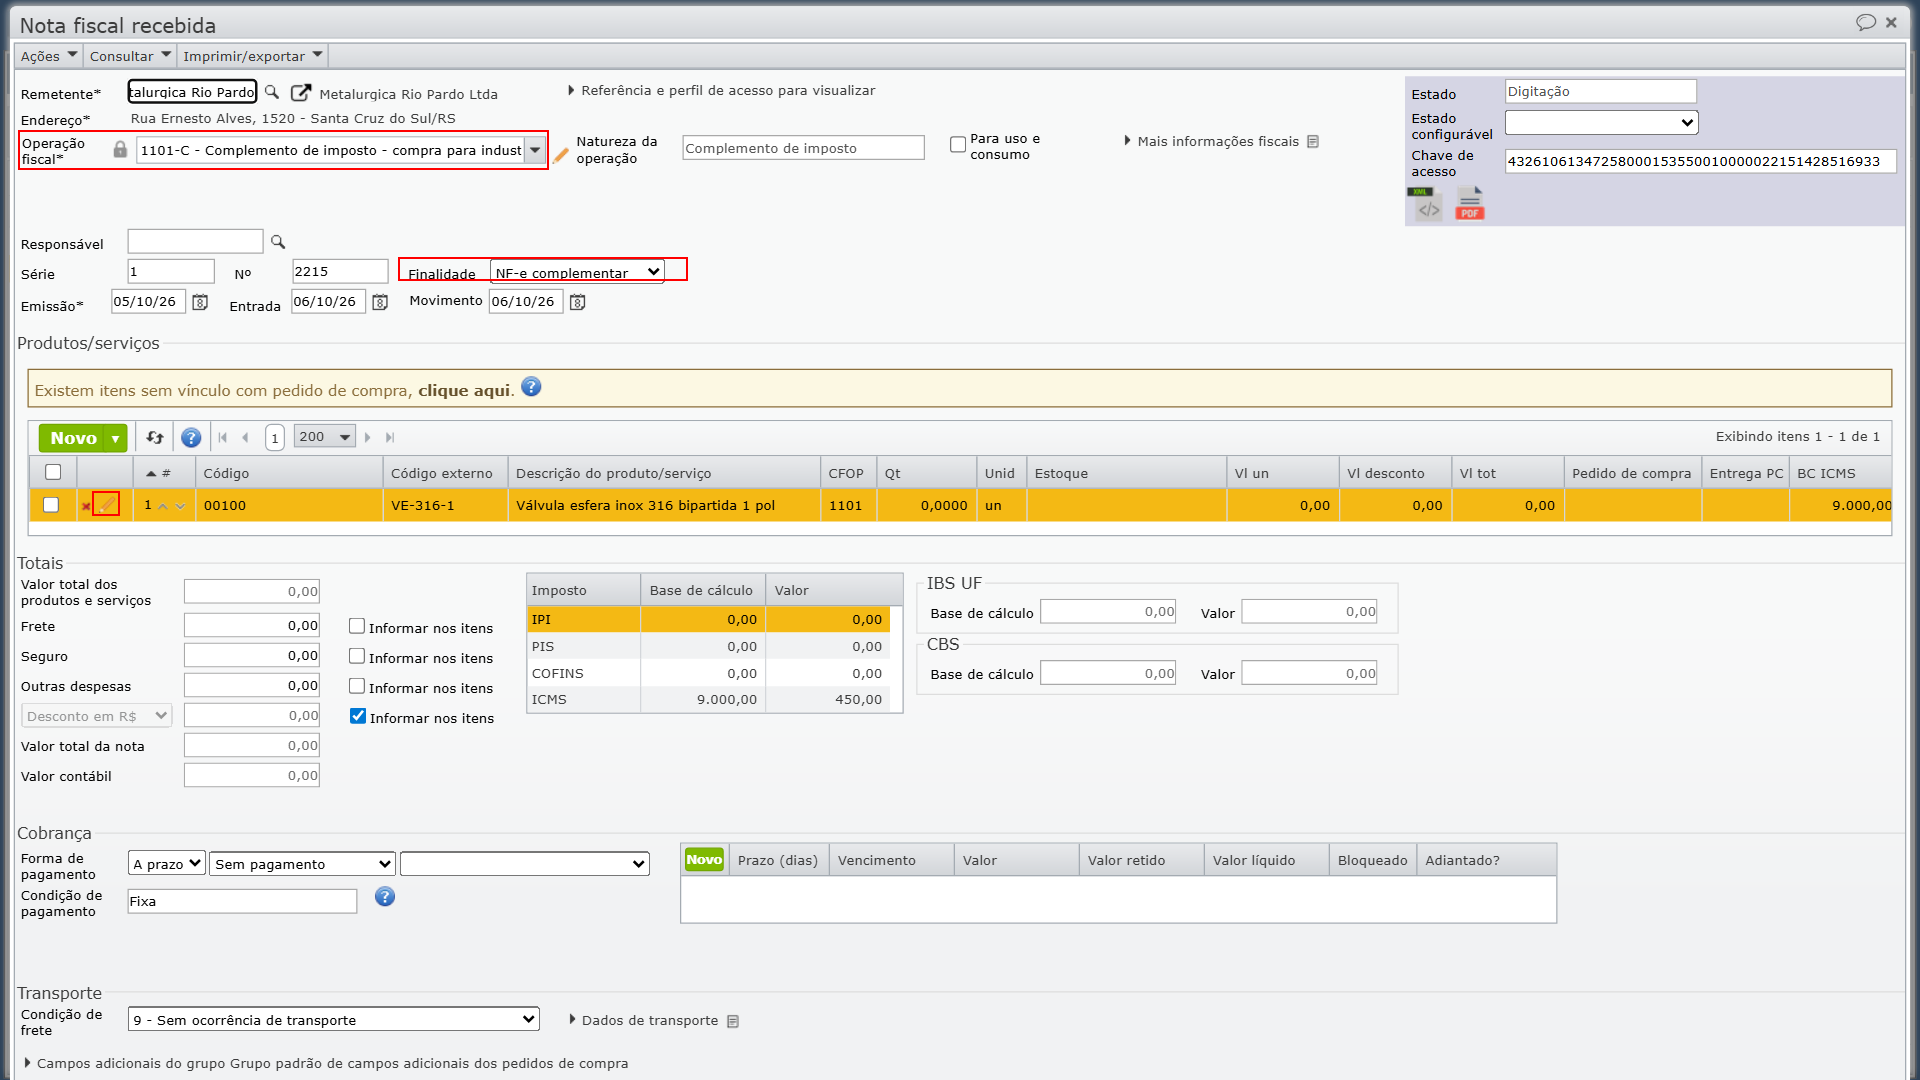
Task: Click the Remetente search magnifier icon
Action: click(272, 92)
